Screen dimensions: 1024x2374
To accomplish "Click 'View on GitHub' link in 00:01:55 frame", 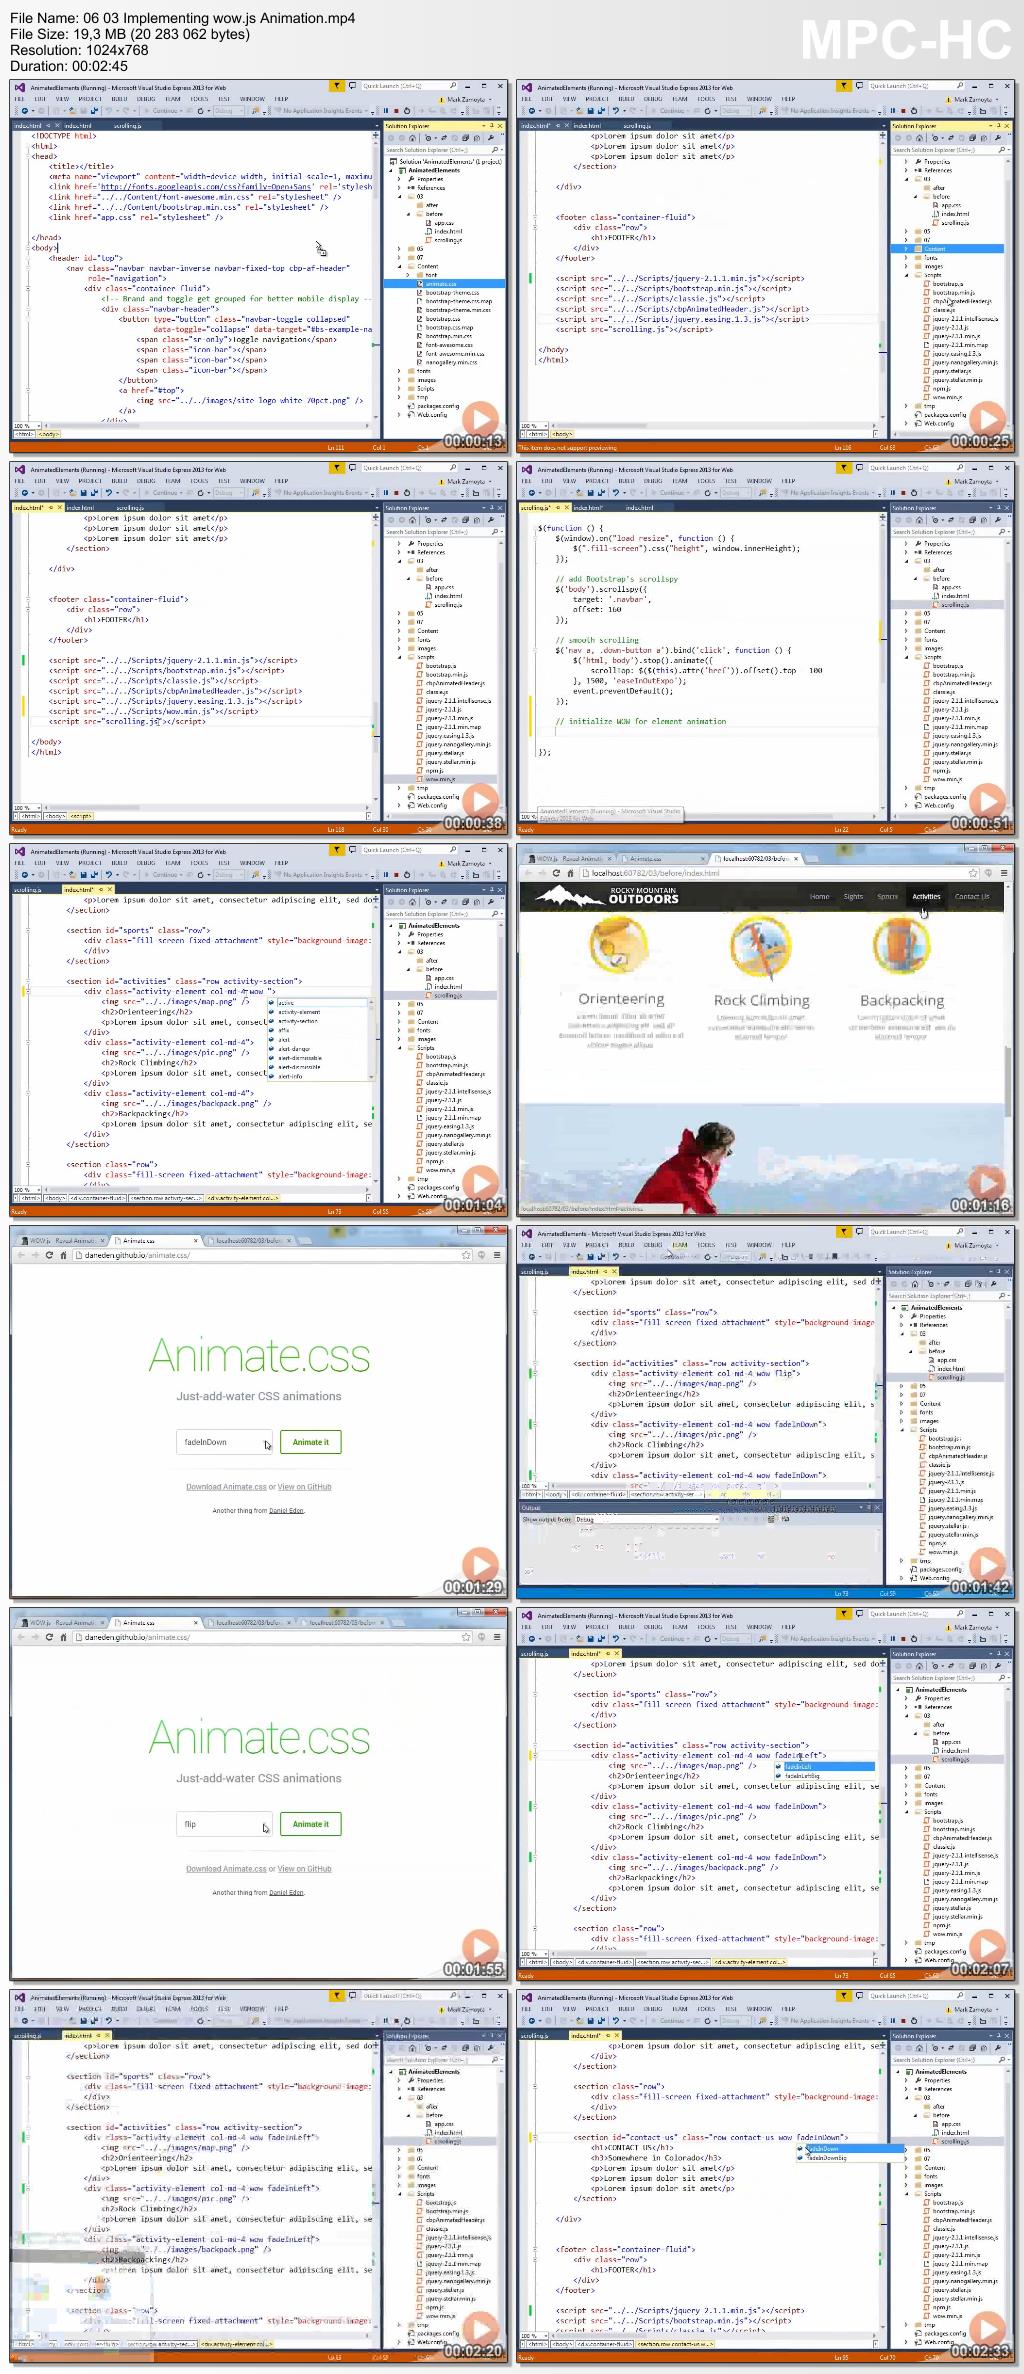I will click(x=304, y=1869).
